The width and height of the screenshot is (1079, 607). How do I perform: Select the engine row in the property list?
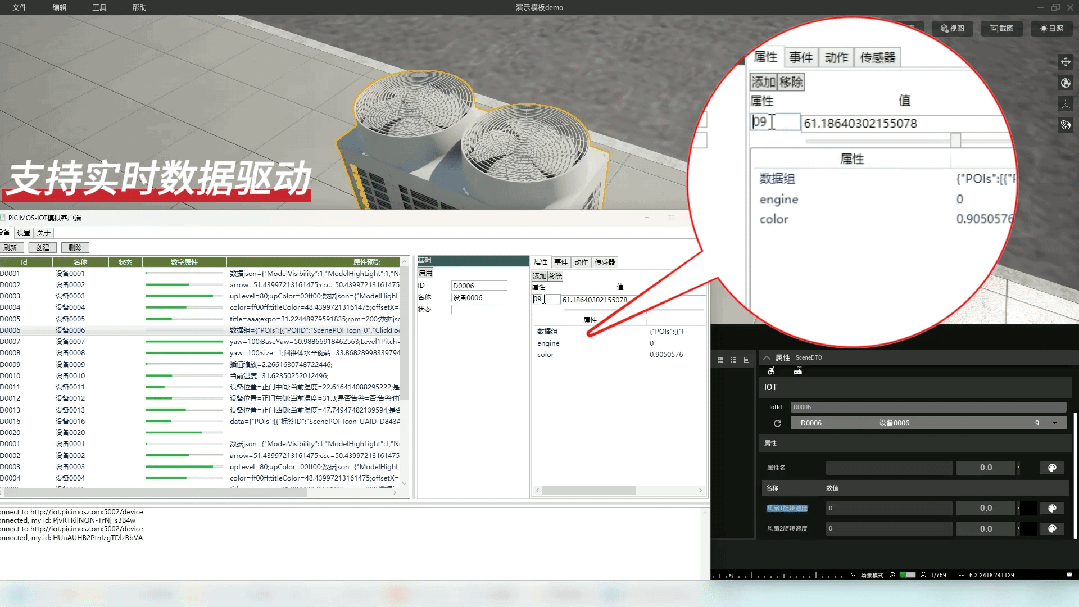[x=618, y=343]
